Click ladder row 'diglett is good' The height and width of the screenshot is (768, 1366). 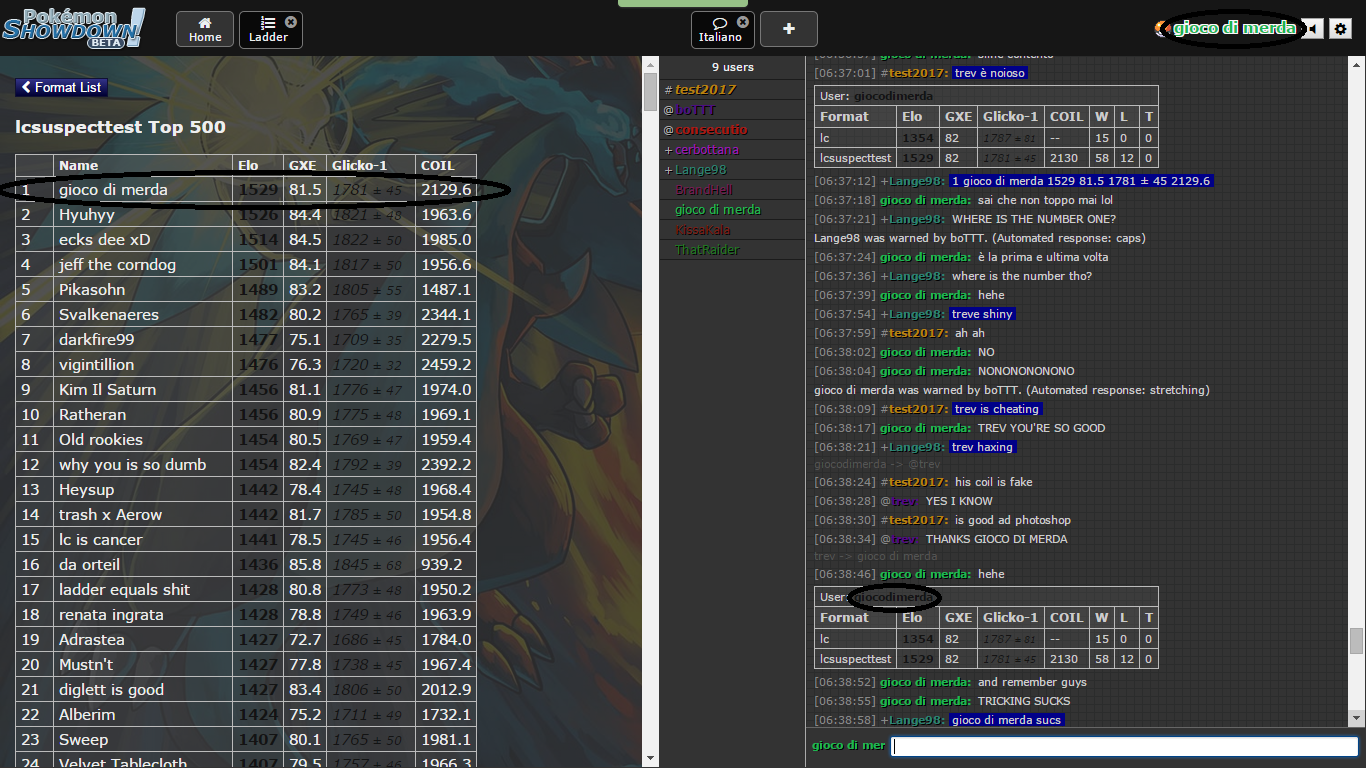click(246, 690)
